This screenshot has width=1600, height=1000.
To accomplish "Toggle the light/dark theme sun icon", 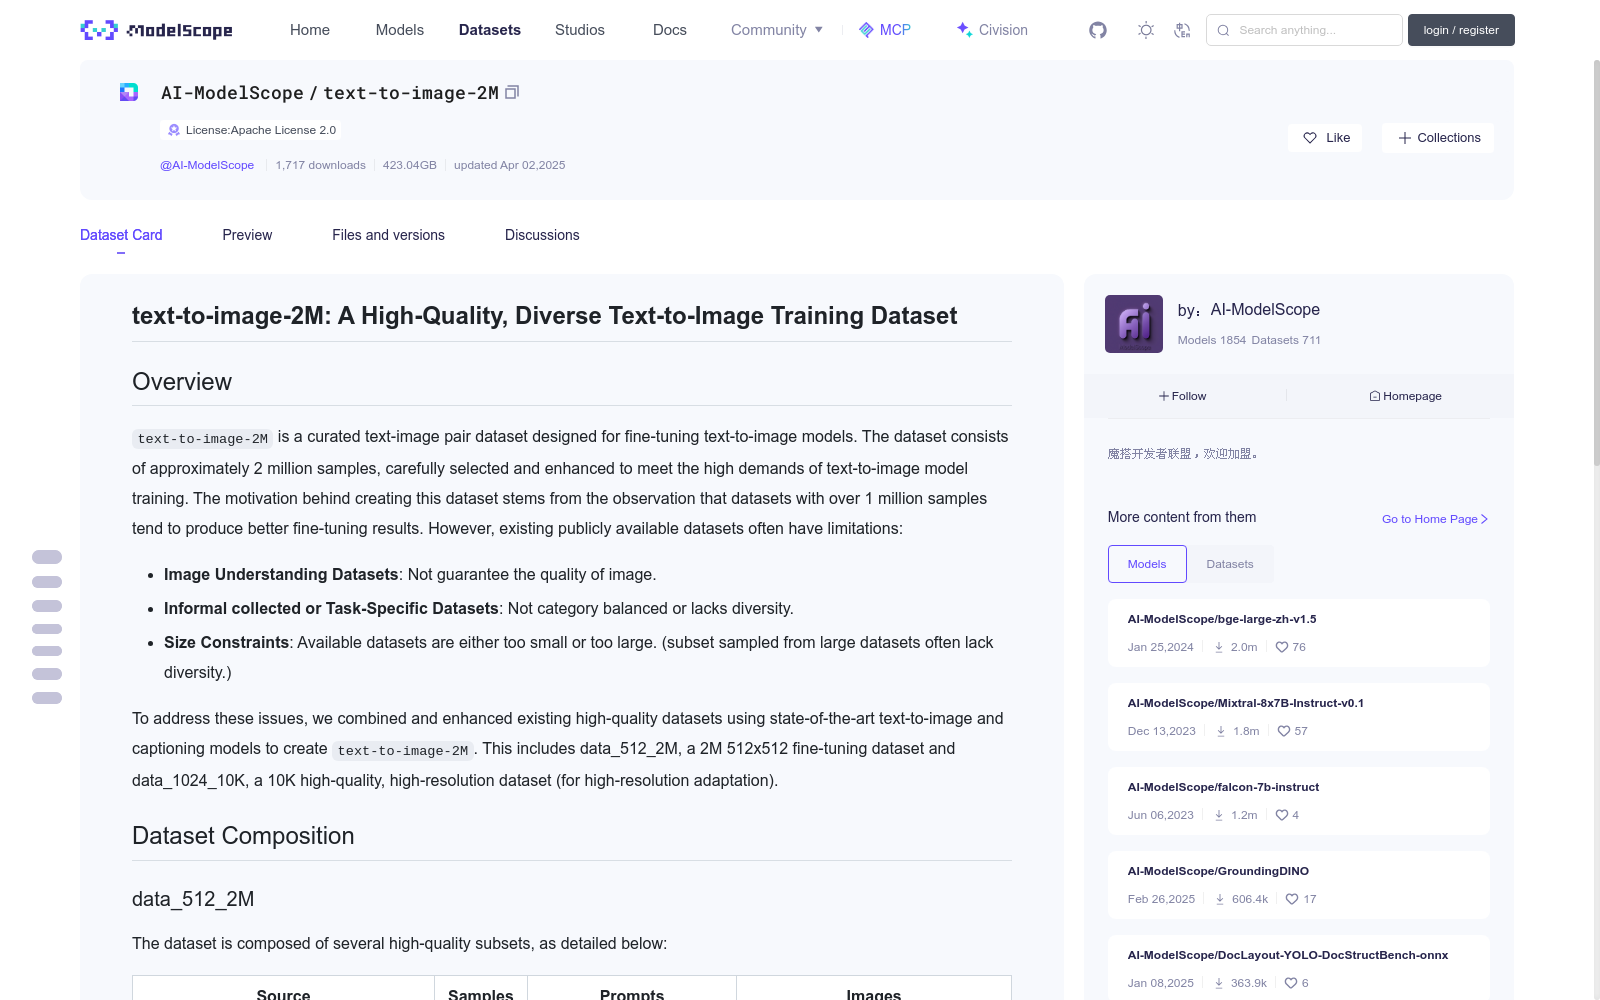I will (1146, 30).
